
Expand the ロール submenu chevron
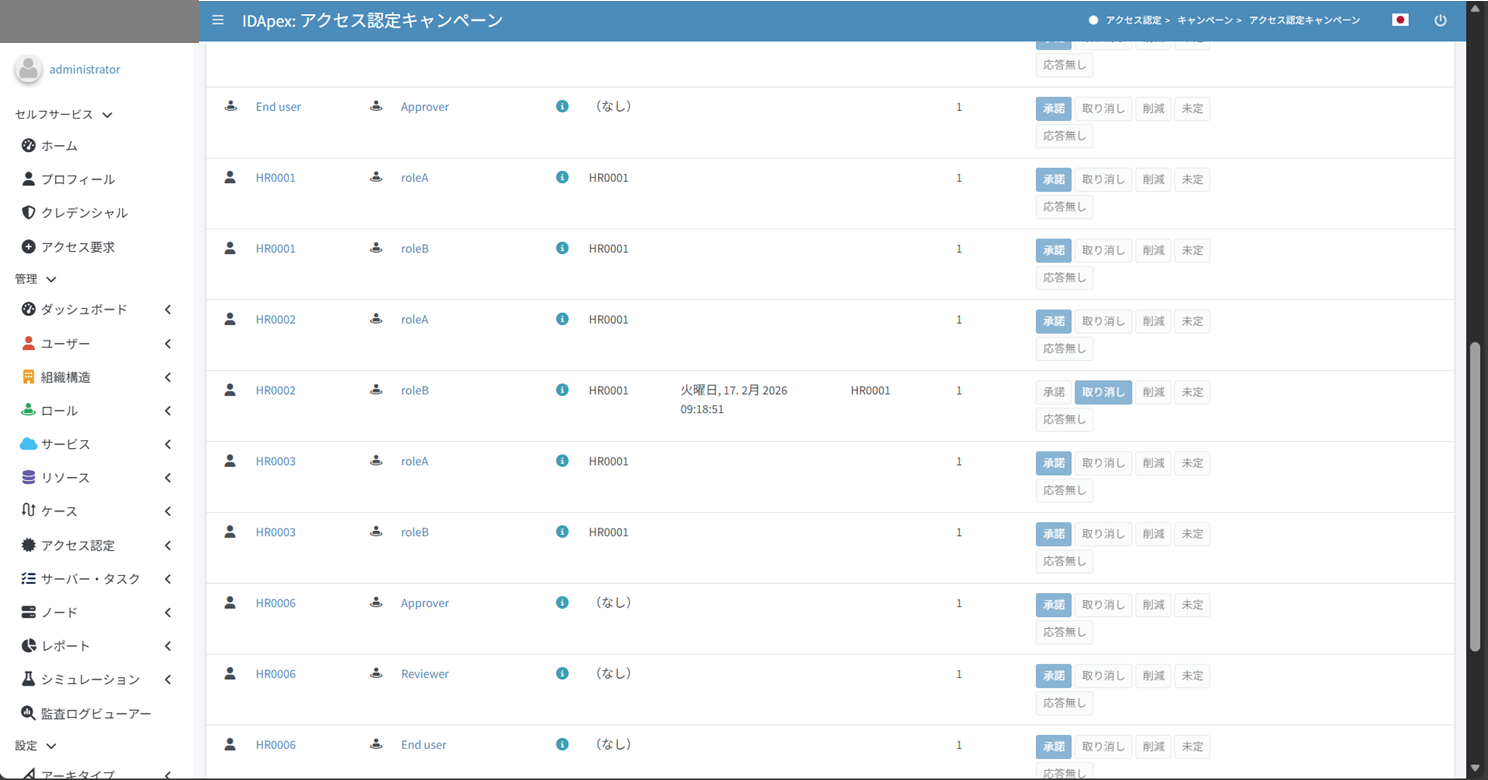(x=168, y=411)
